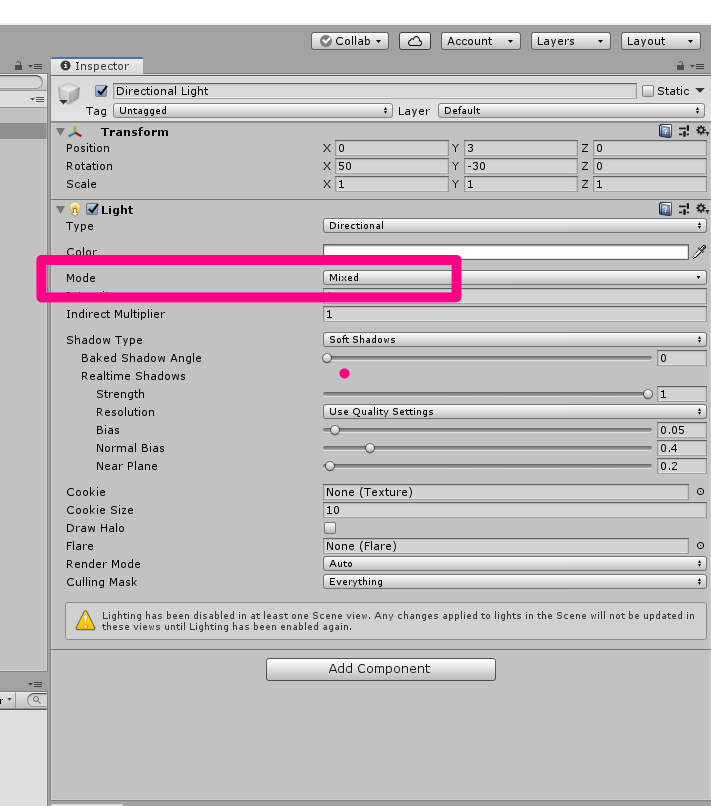Open the Collab menu
The width and height of the screenshot is (711, 806).
coord(350,41)
